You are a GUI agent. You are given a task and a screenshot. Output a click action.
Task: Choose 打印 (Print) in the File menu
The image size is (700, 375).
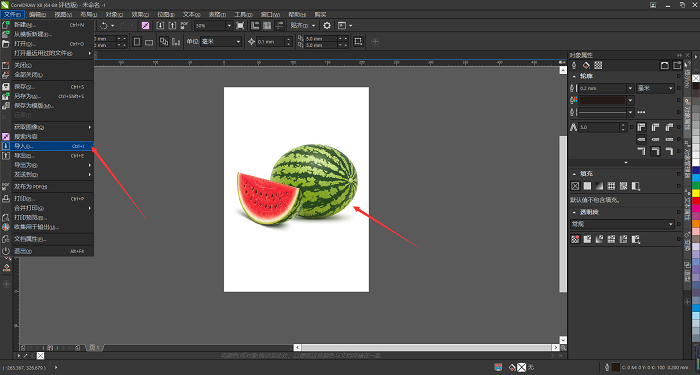click(x=47, y=199)
